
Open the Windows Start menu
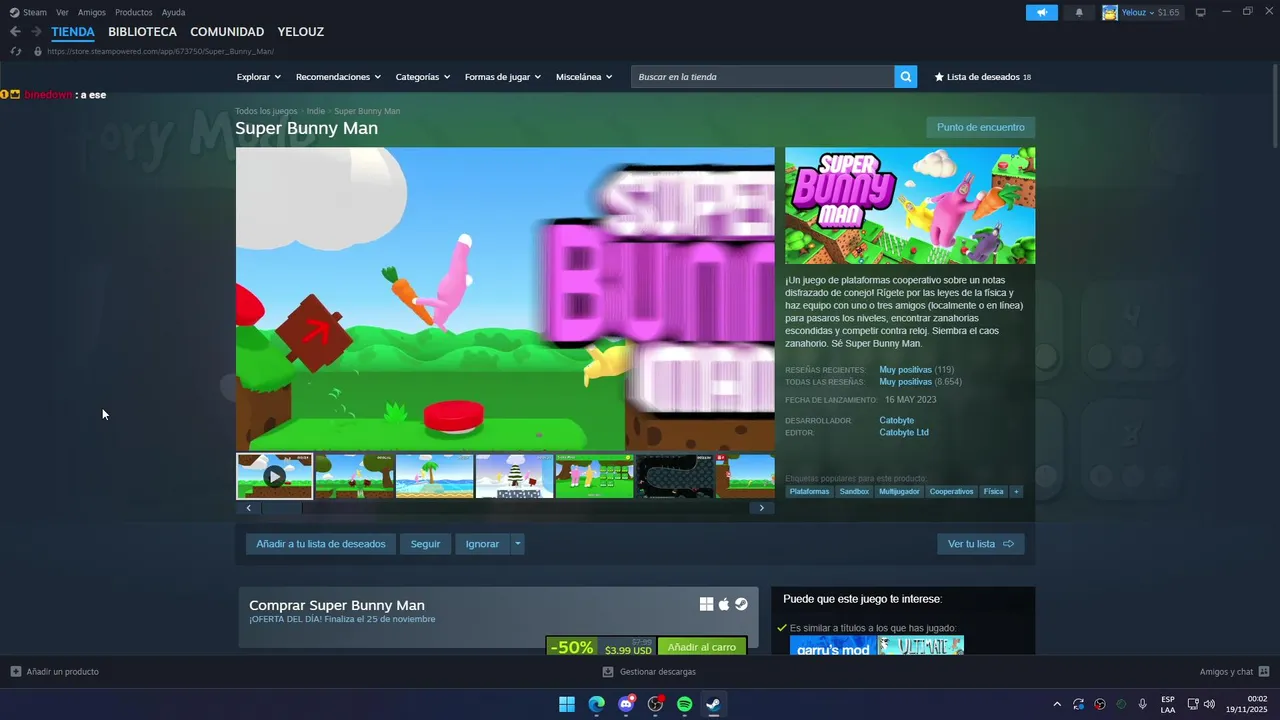tap(567, 704)
